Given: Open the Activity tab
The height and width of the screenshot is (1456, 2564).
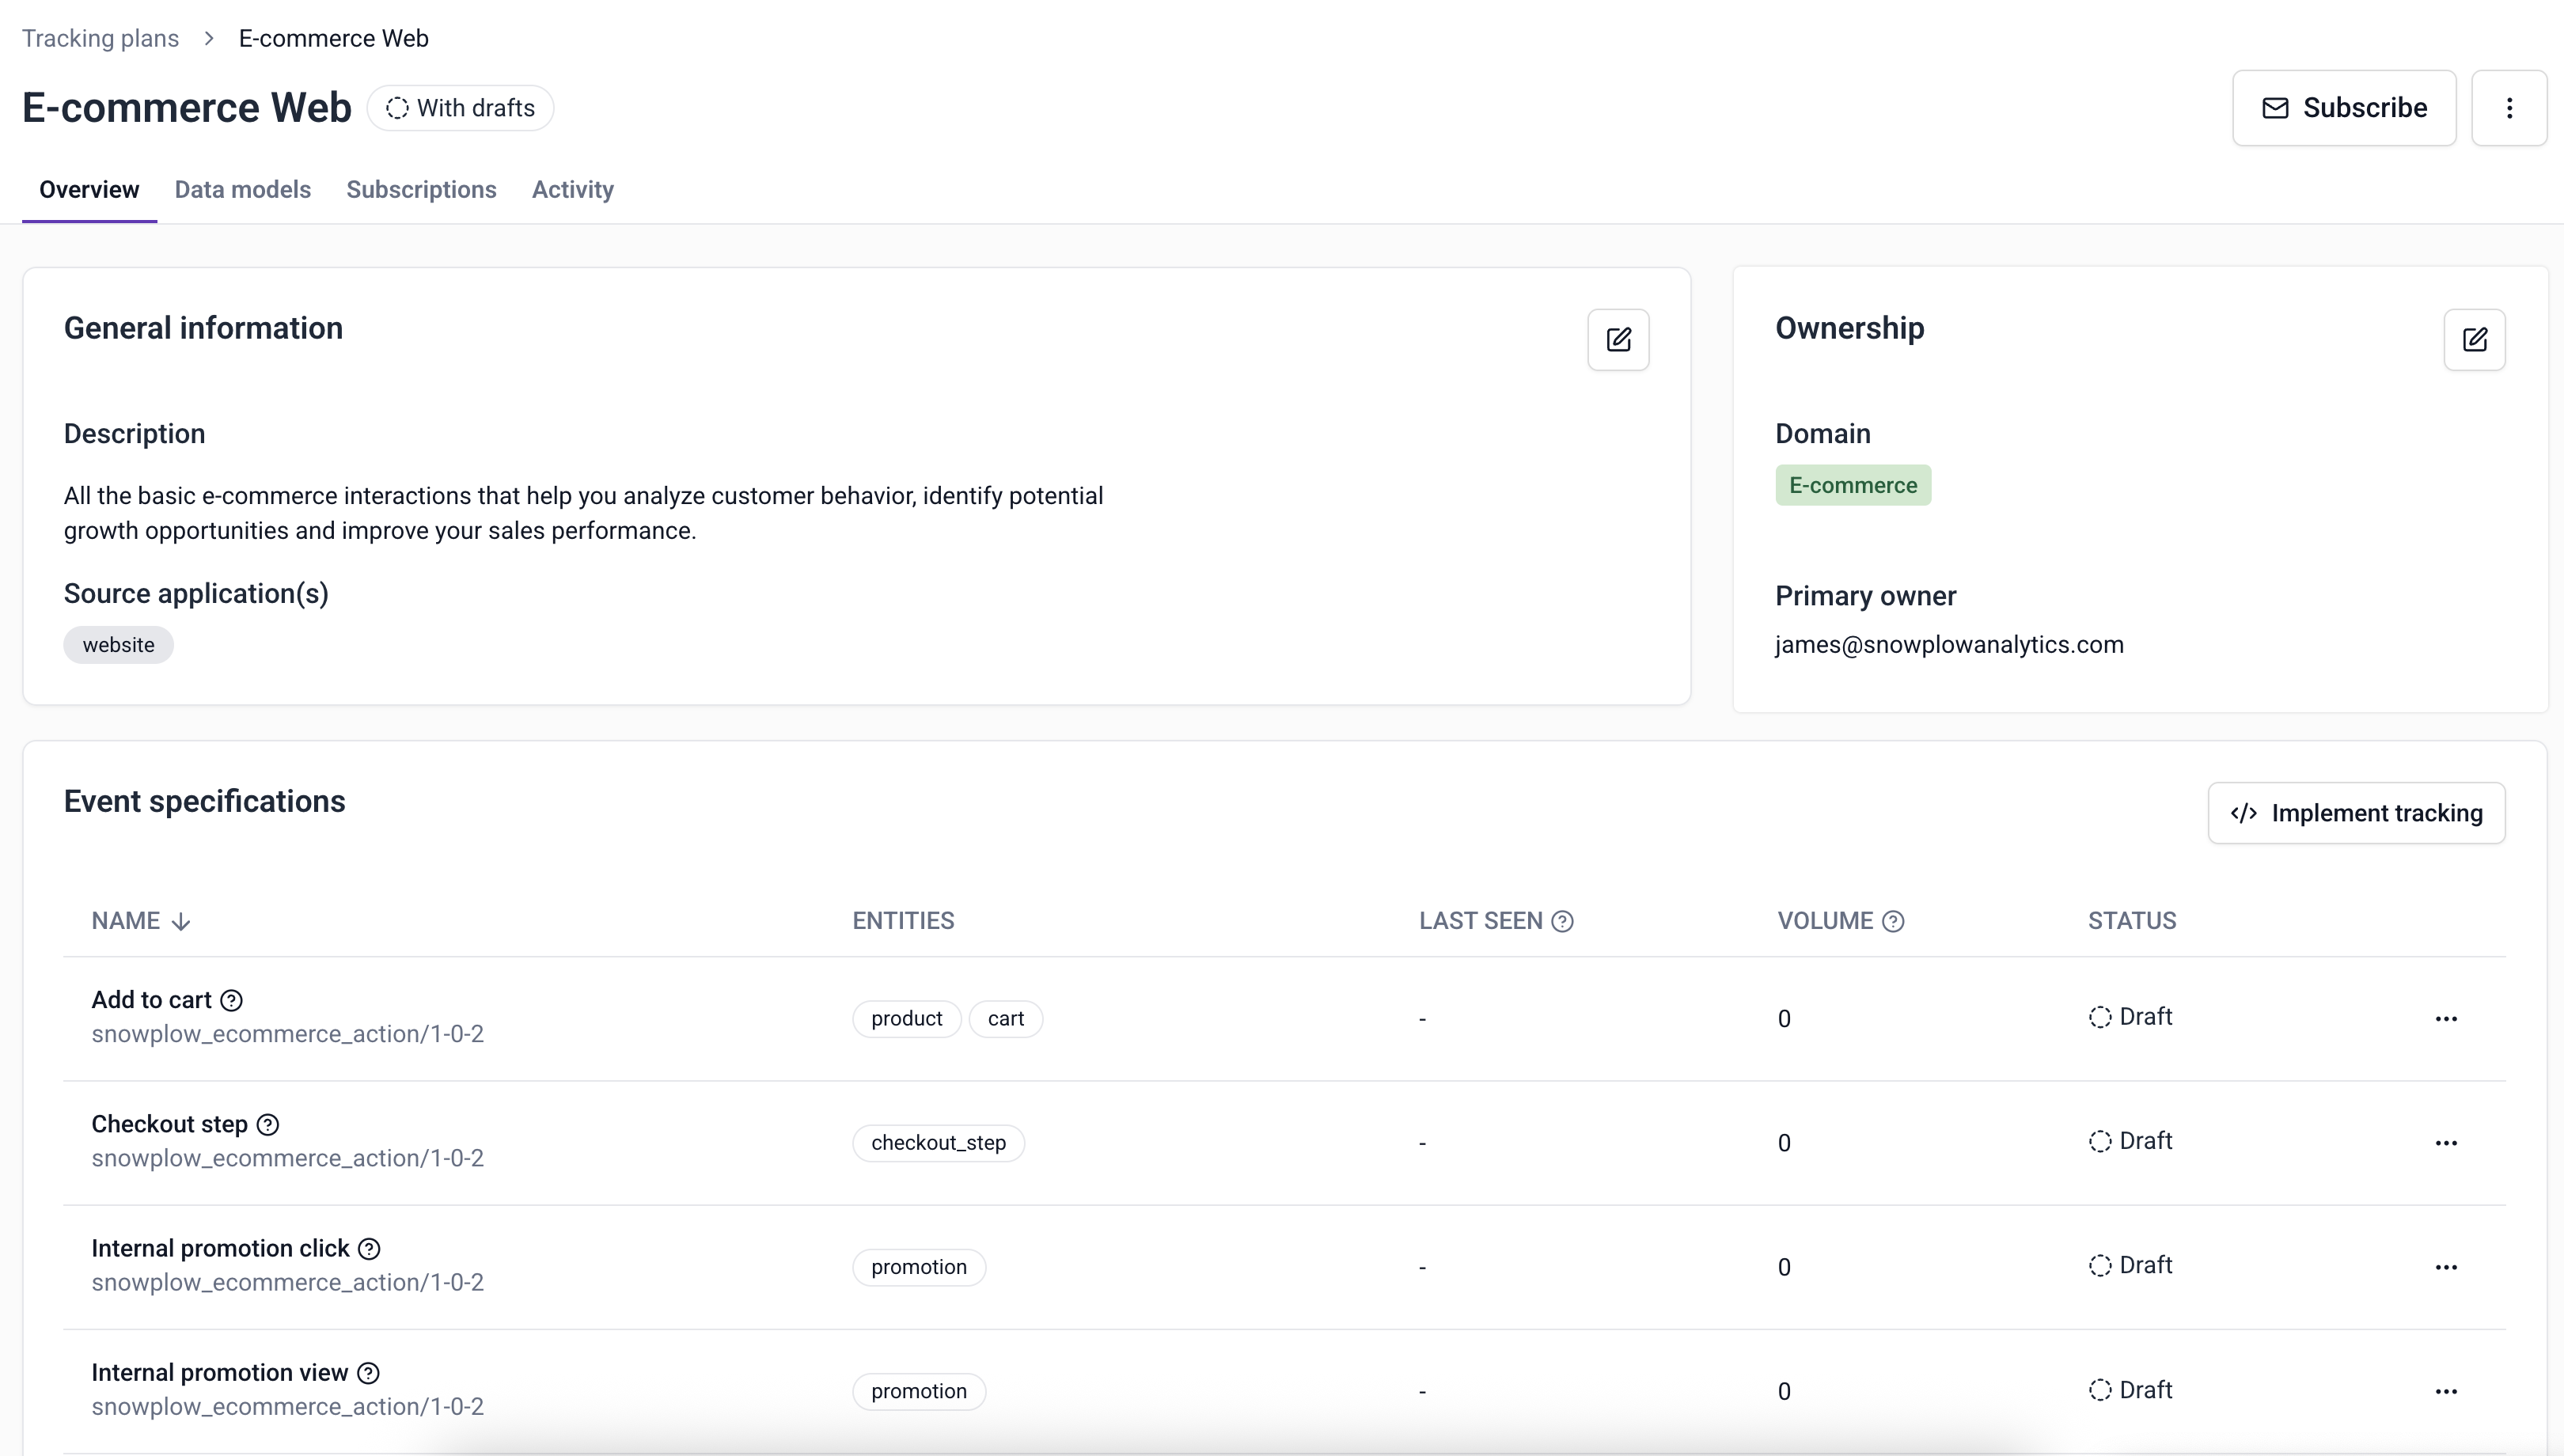Looking at the screenshot, I should [572, 190].
